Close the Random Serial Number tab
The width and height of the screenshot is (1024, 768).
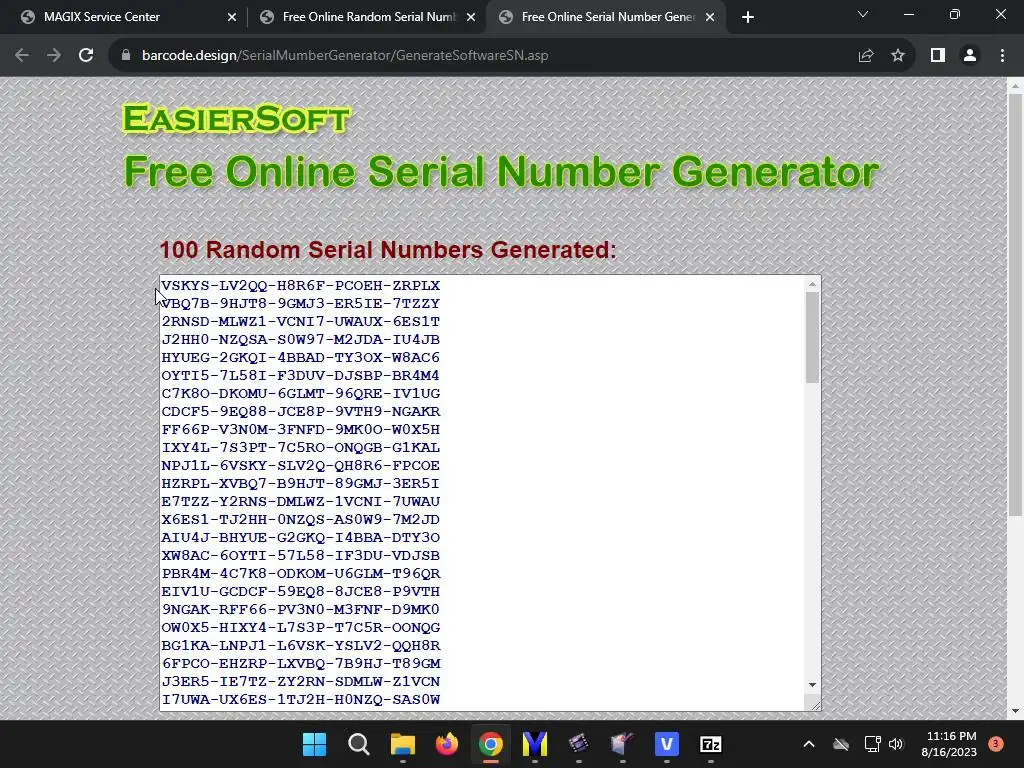pos(471,18)
